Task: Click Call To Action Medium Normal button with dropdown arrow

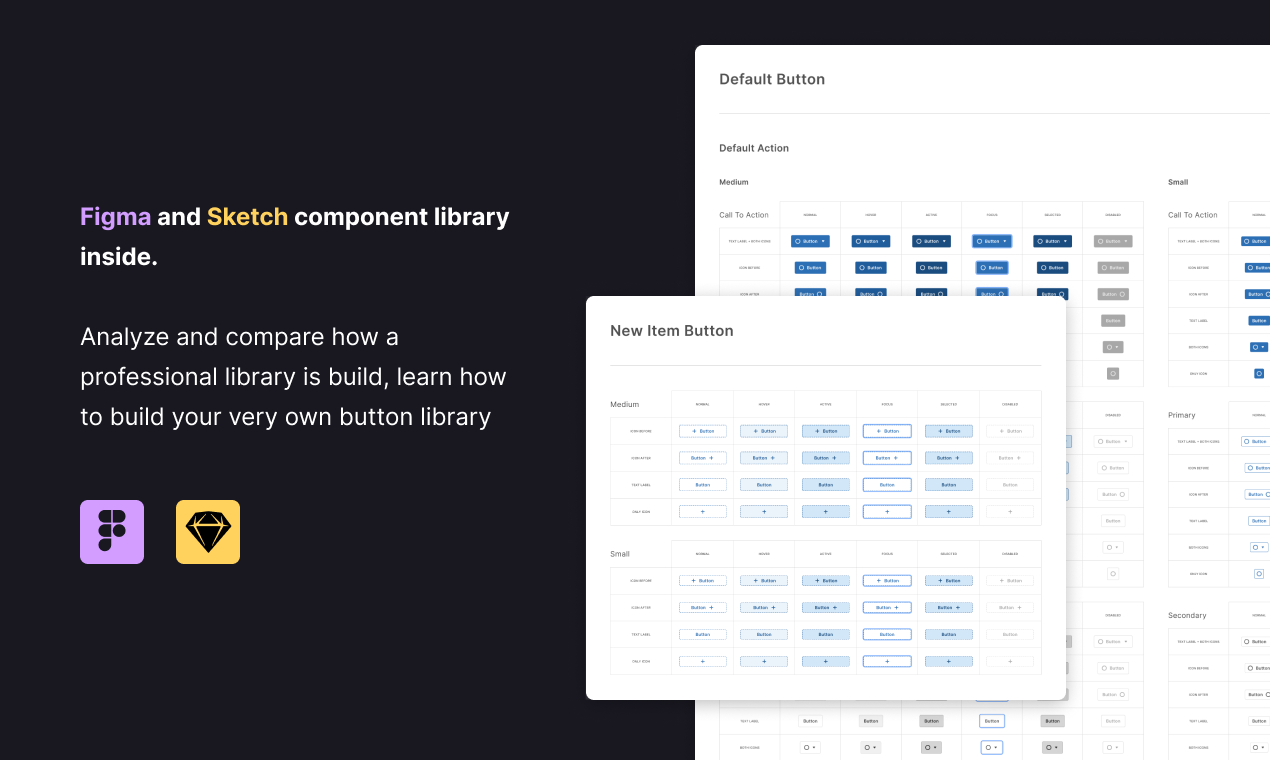Action: 810,241
